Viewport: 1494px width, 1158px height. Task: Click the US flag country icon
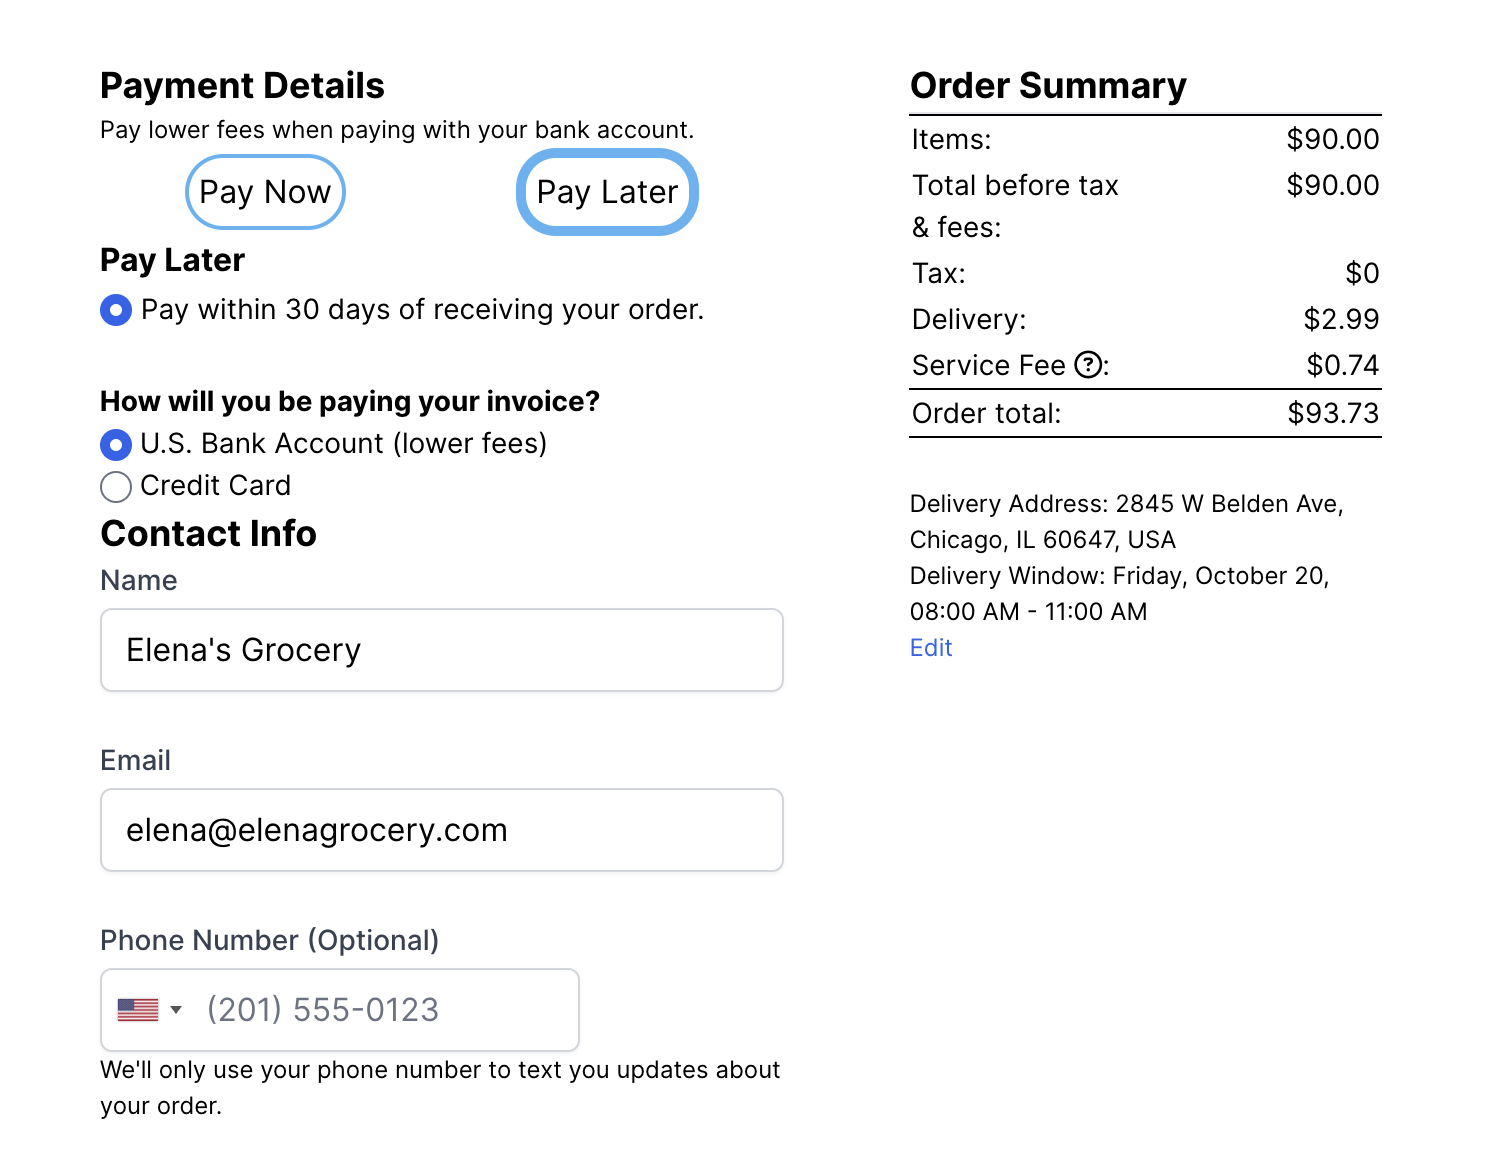[138, 1010]
